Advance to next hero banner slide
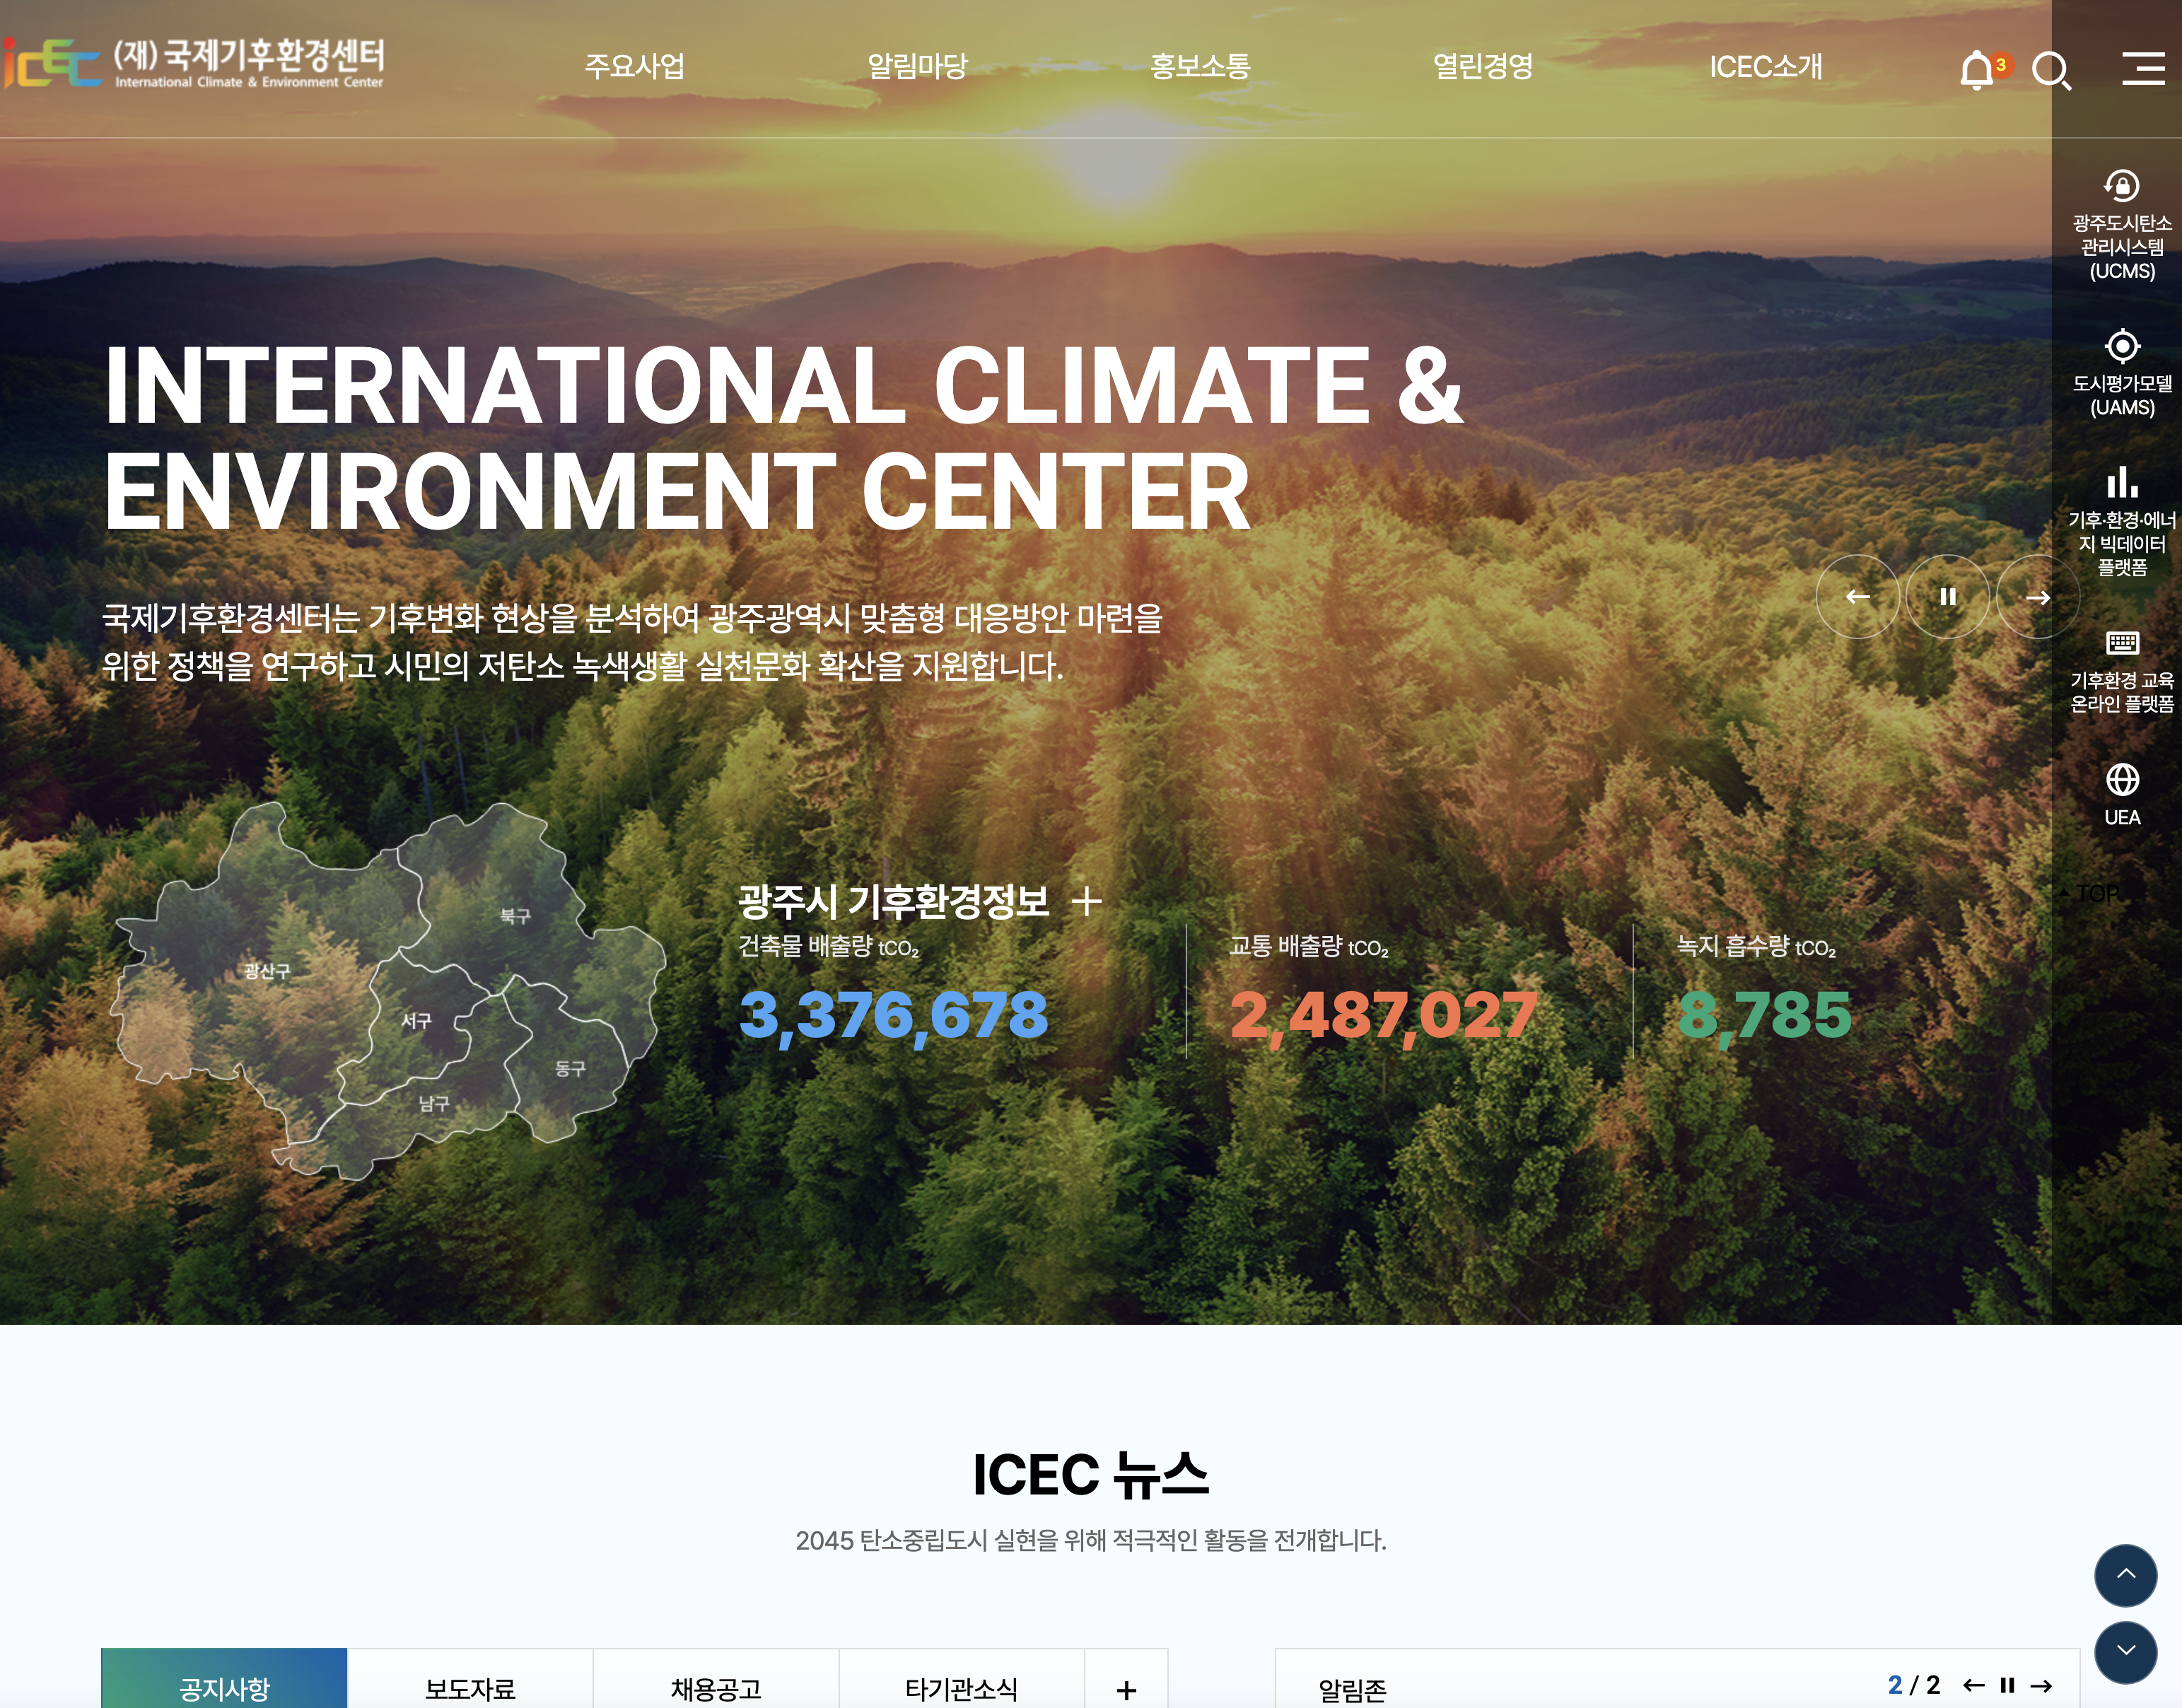The width and height of the screenshot is (2182, 1708). 2037,597
